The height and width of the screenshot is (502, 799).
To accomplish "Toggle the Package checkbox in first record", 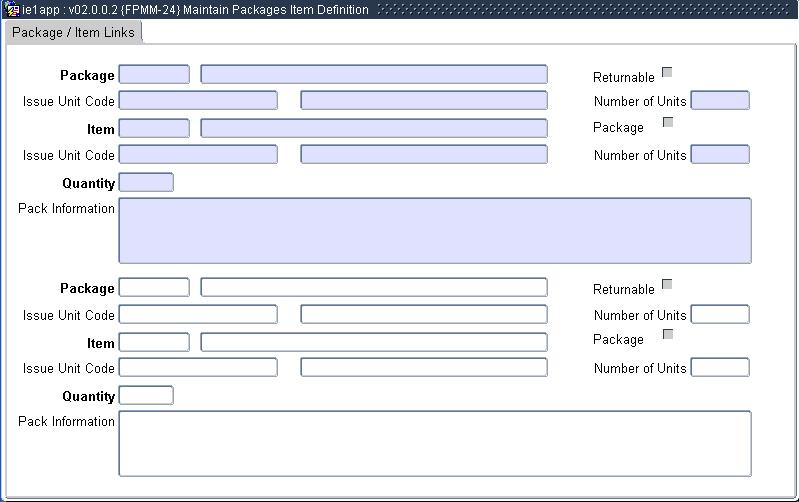I will 667,122.
